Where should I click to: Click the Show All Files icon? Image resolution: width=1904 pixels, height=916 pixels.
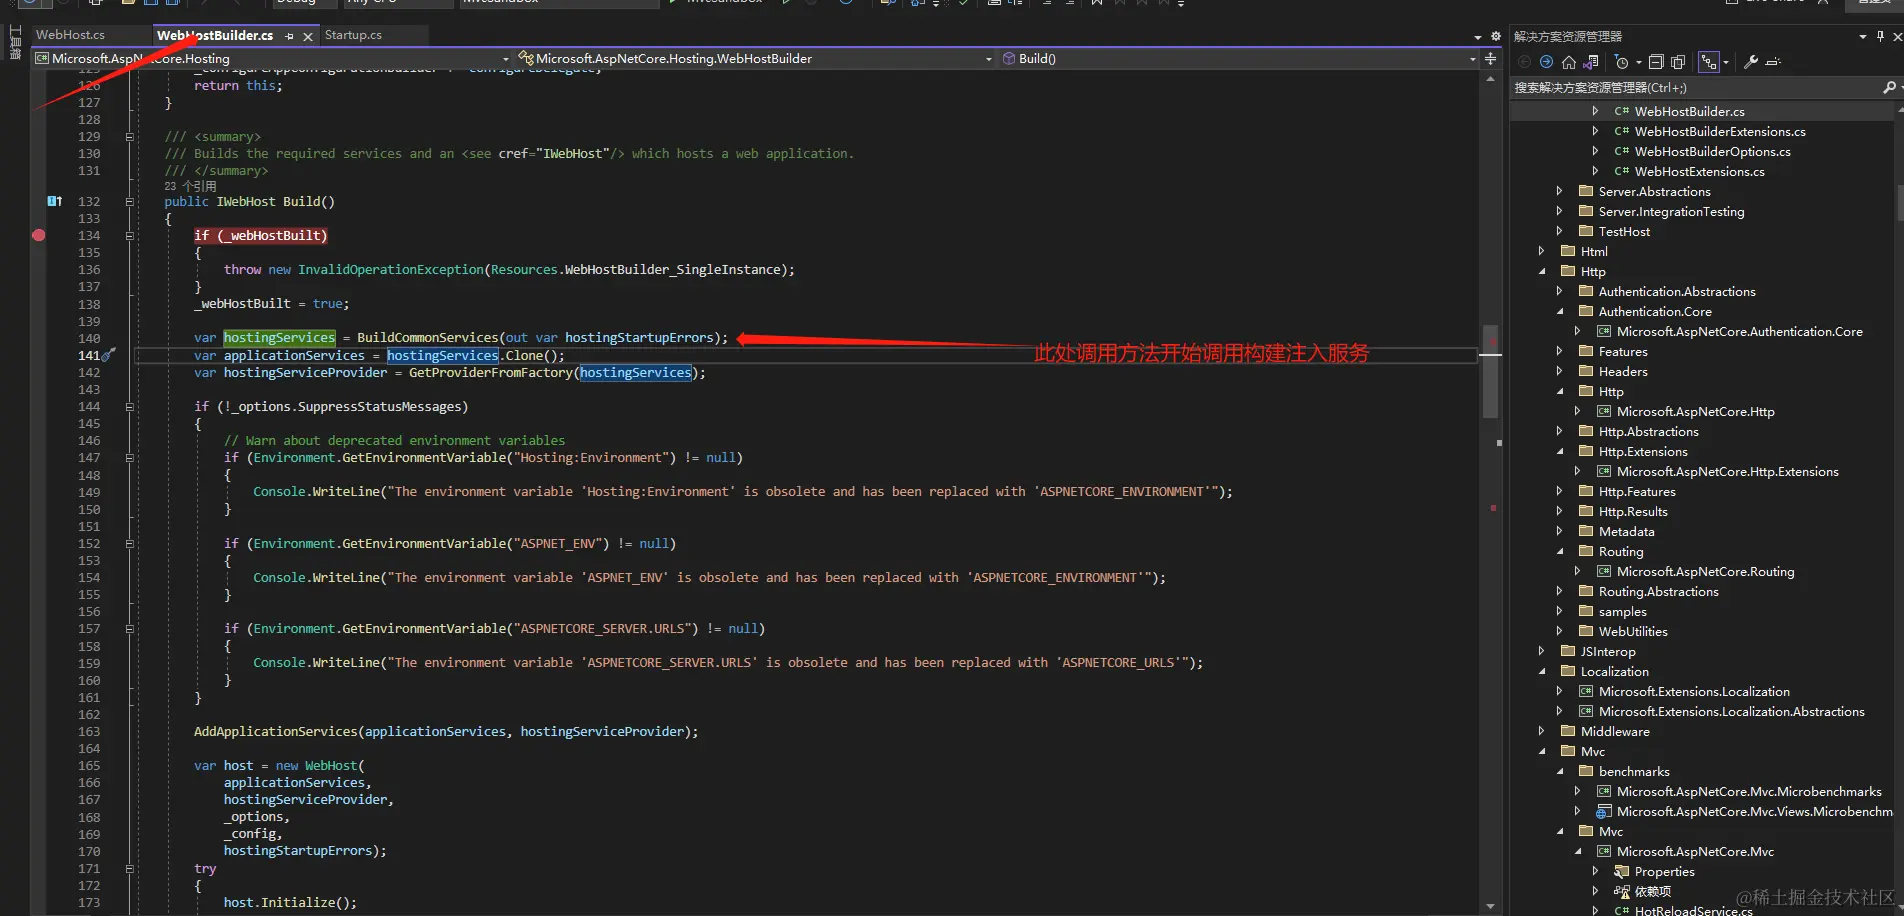coord(1678,62)
